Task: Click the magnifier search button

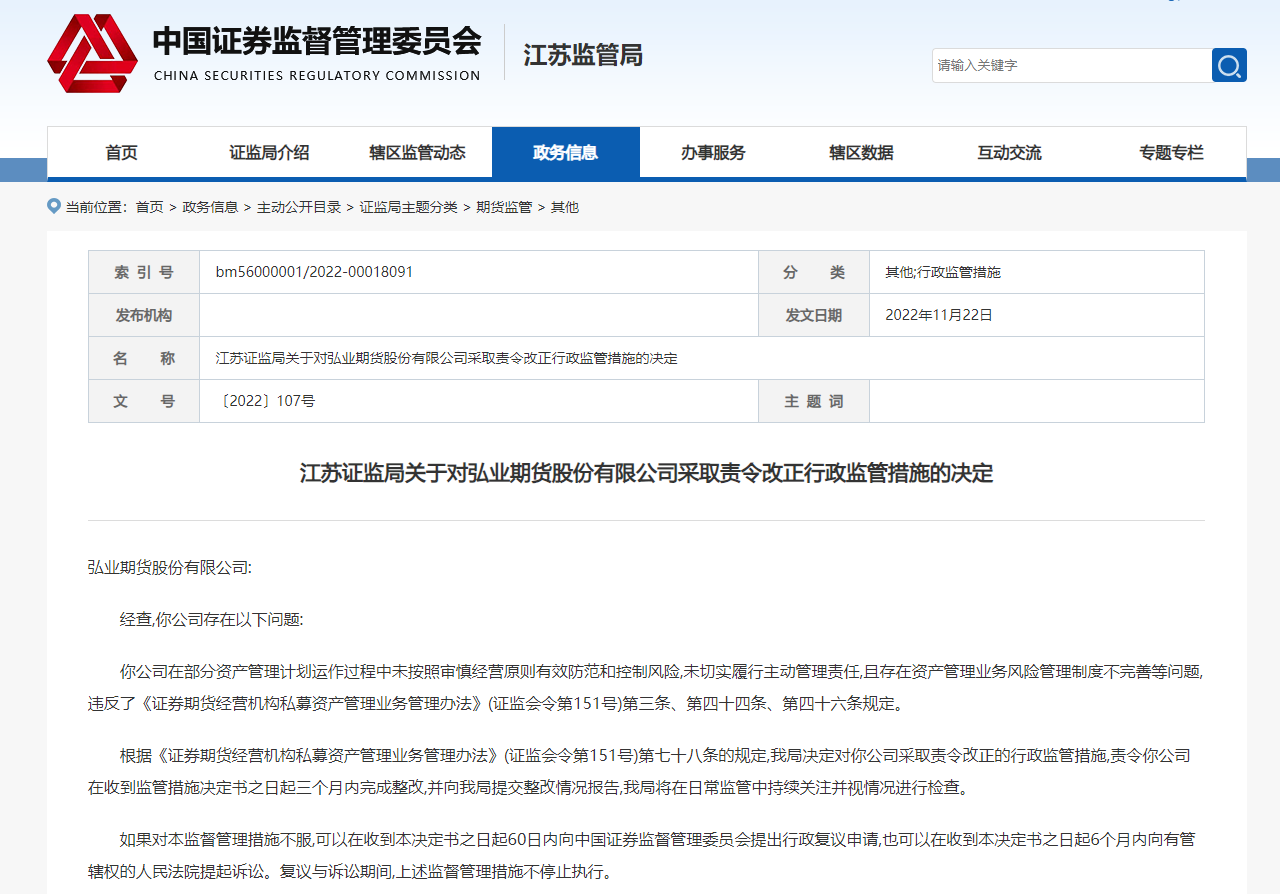Action: pos(1229,65)
